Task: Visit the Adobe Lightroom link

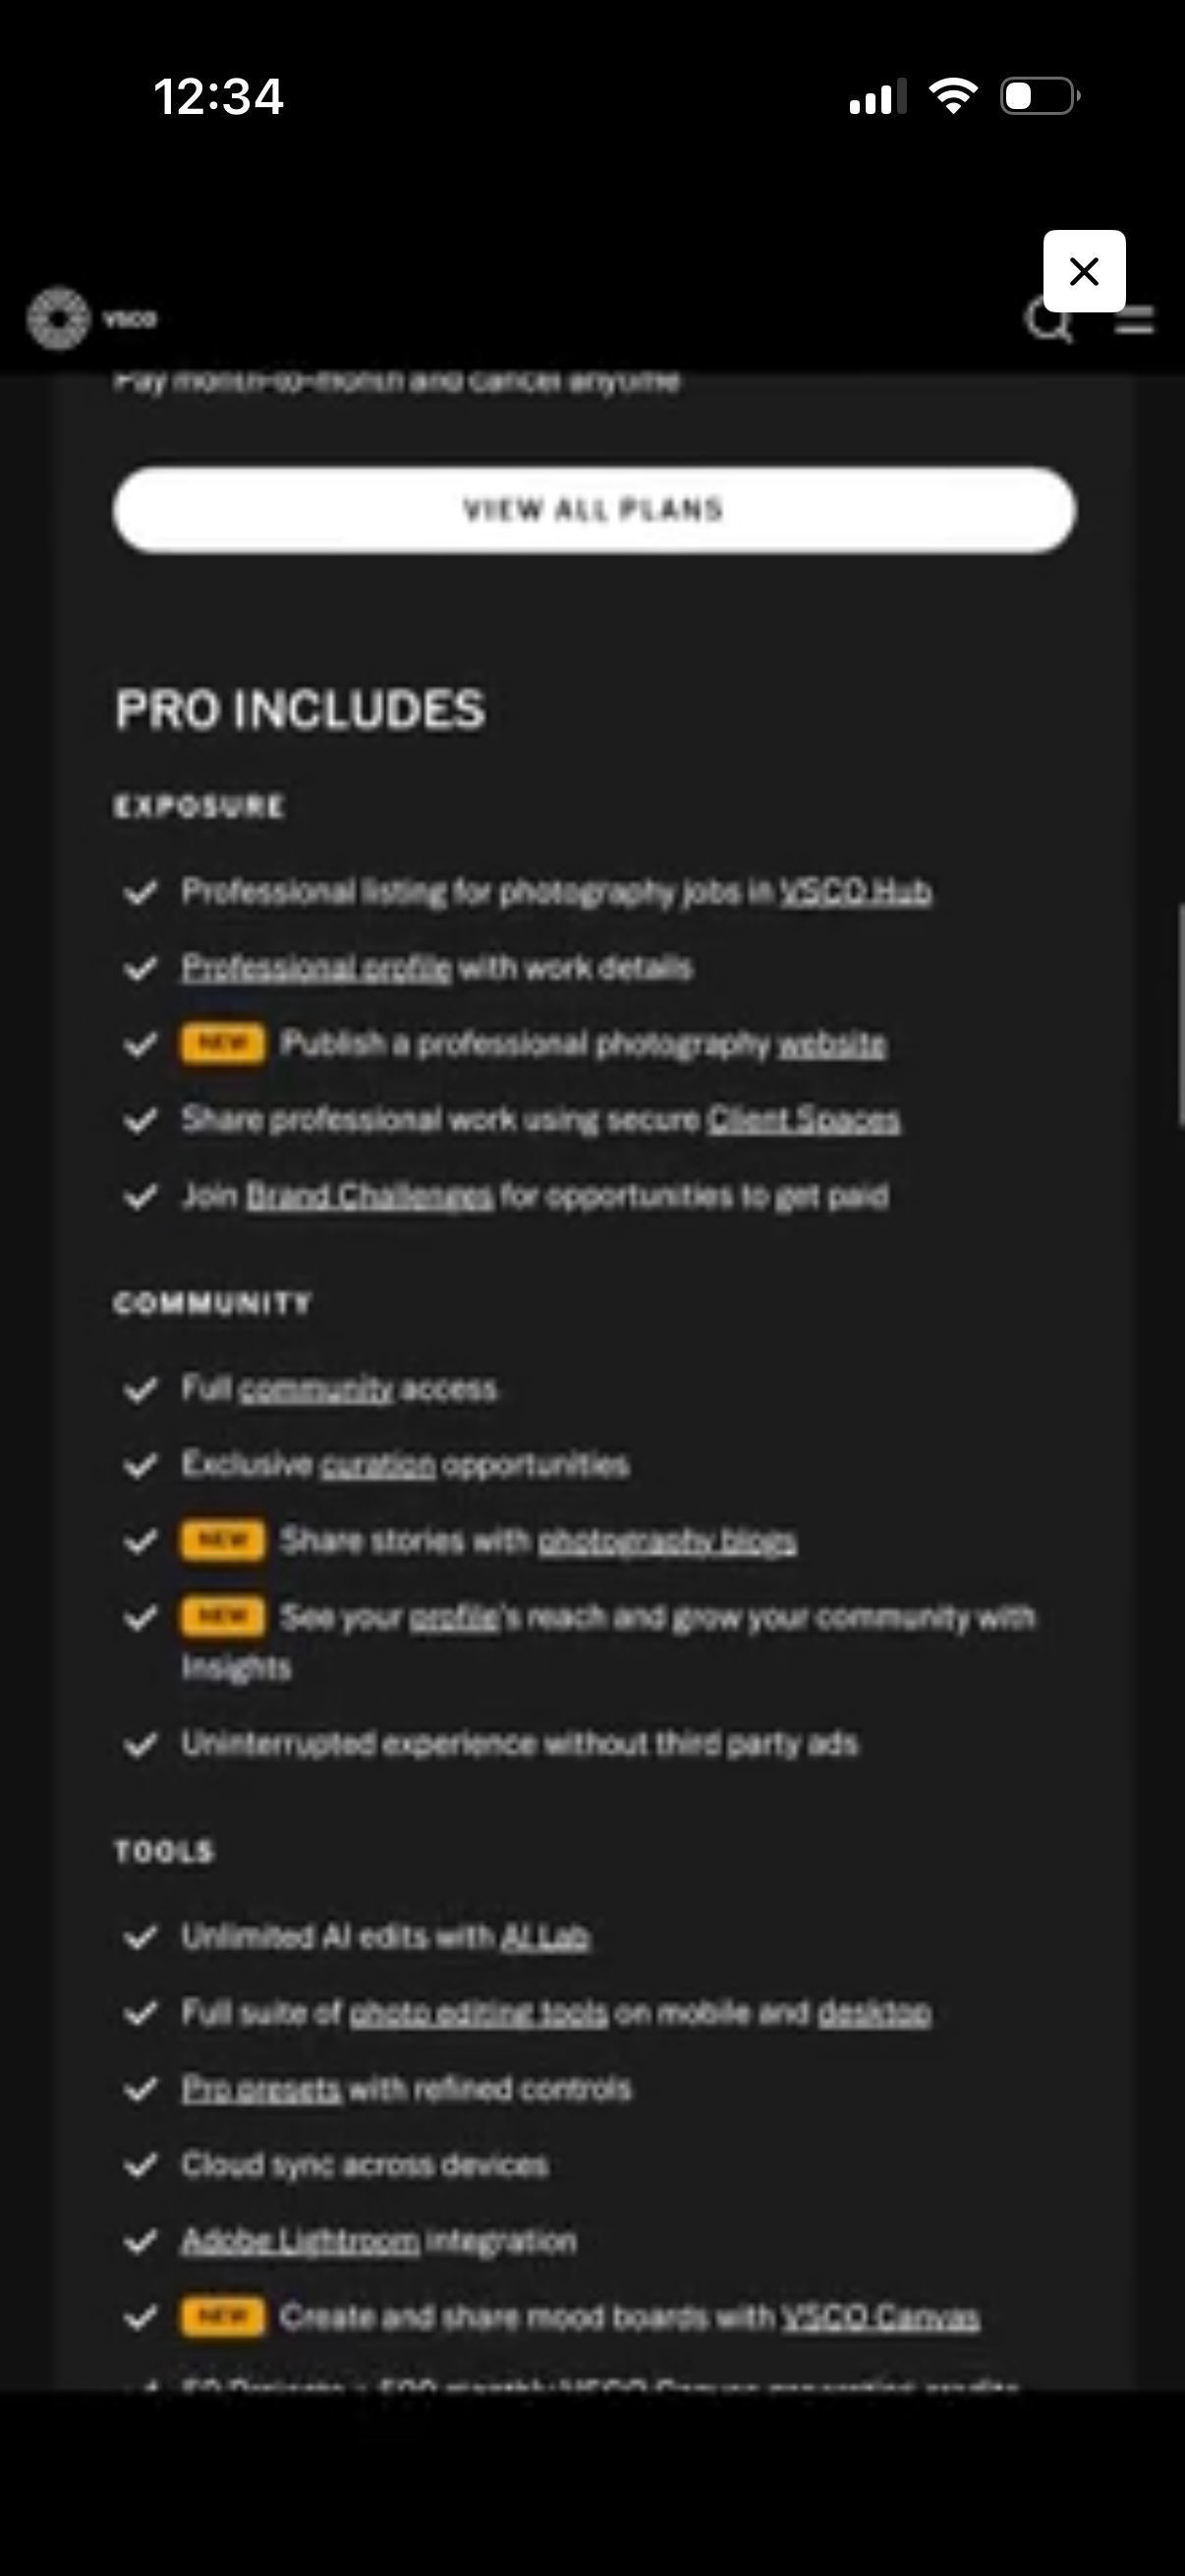Action: (300, 2241)
